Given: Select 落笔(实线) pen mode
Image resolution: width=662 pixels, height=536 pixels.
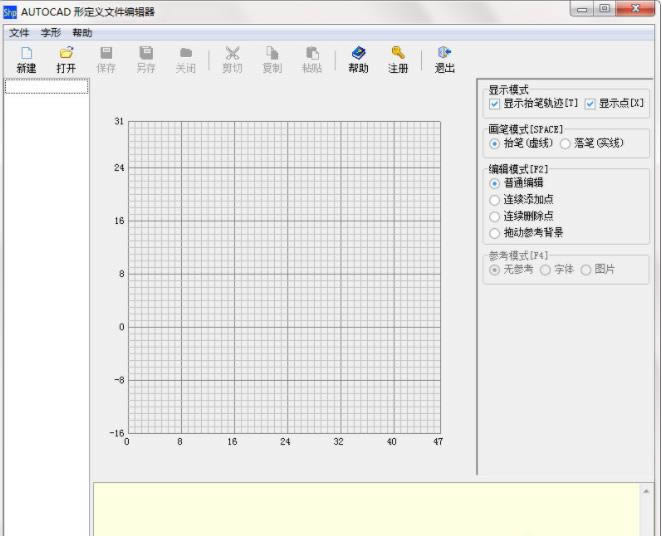Looking at the screenshot, I should pyautogui.click(x=566, y=143).
